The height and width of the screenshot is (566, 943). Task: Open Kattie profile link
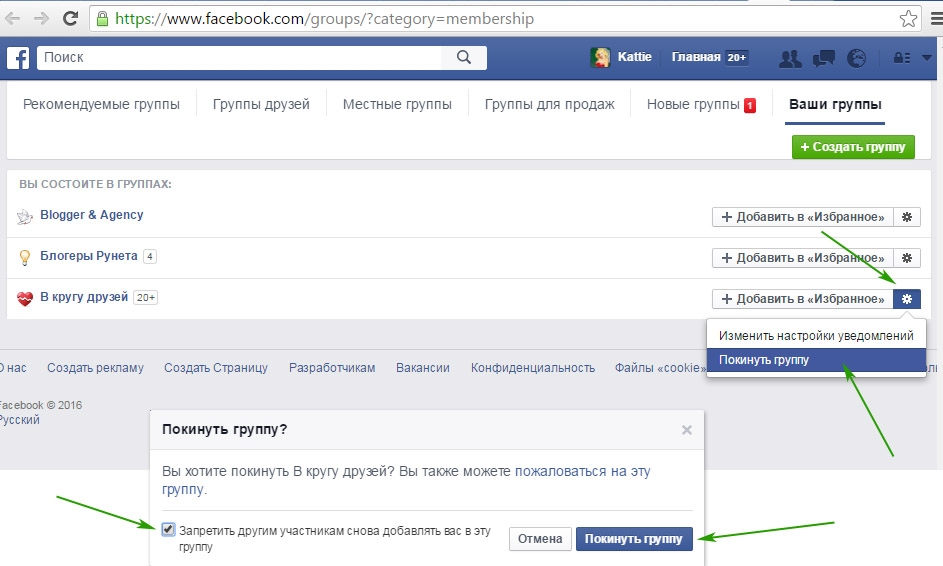(634, 57)
